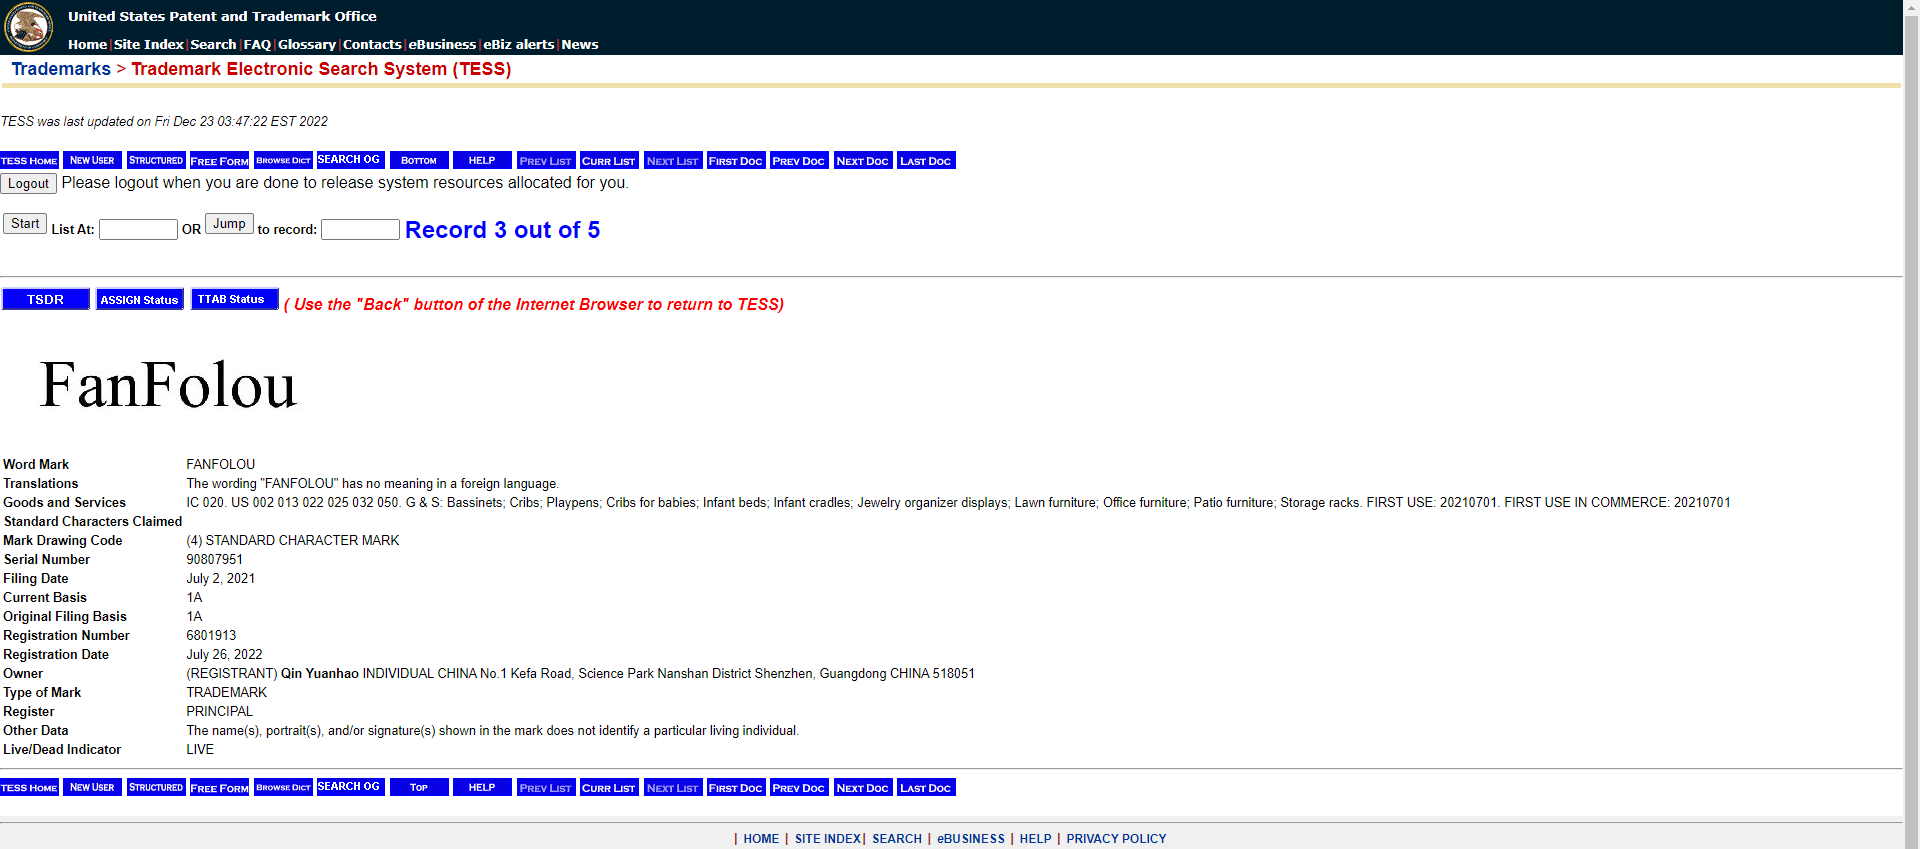Jump to page Bottom via toolbar

coord(419,161)
